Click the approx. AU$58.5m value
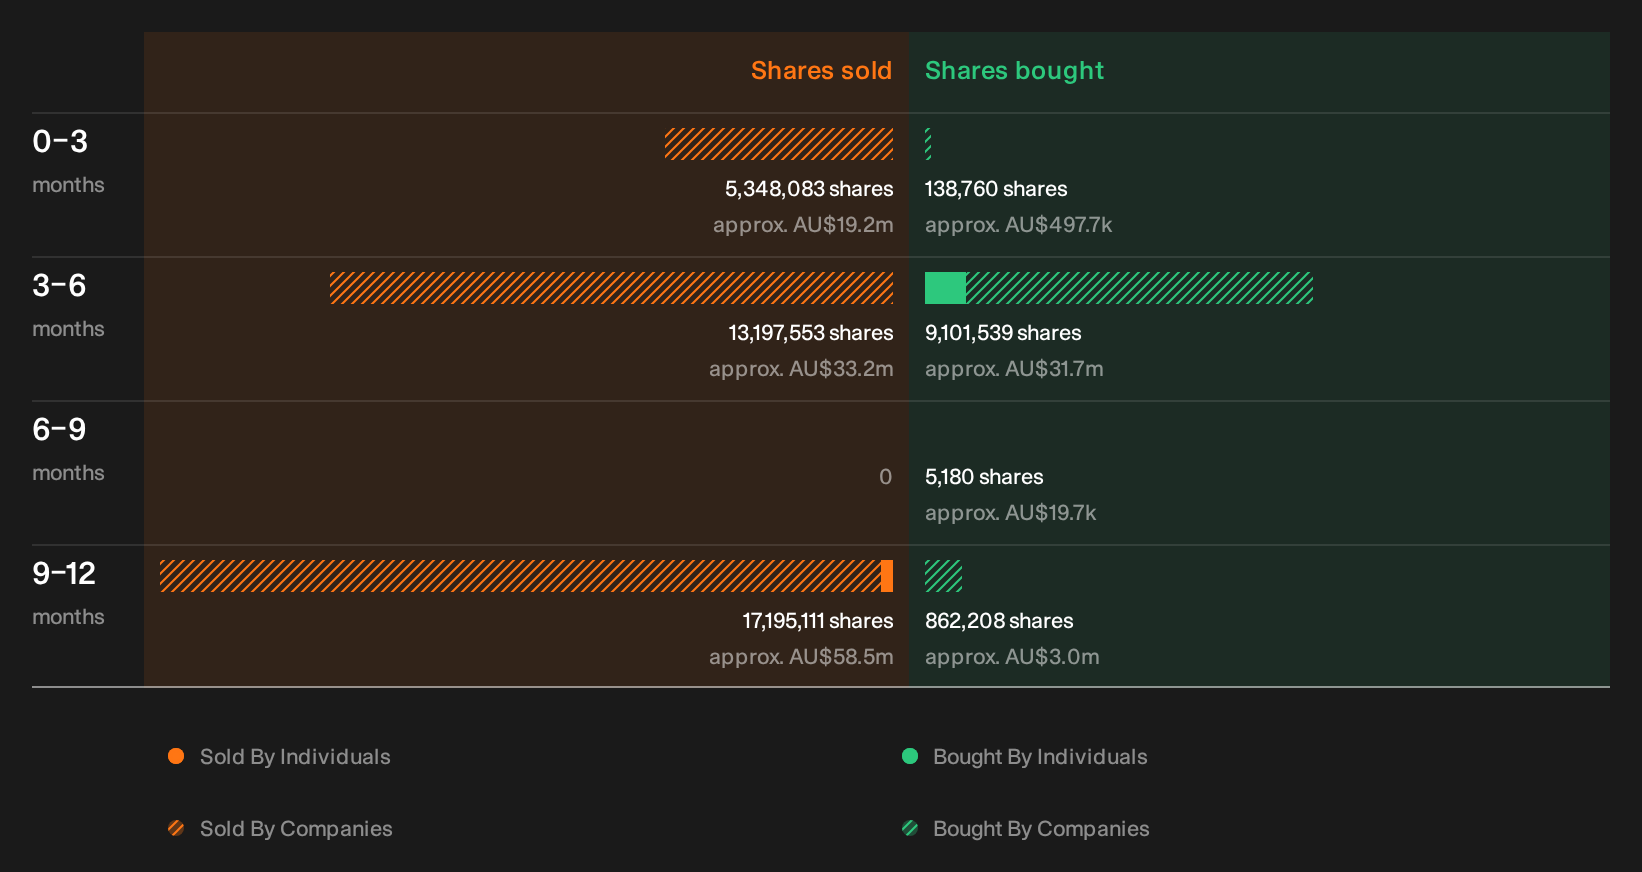 (x=801, y=657)
